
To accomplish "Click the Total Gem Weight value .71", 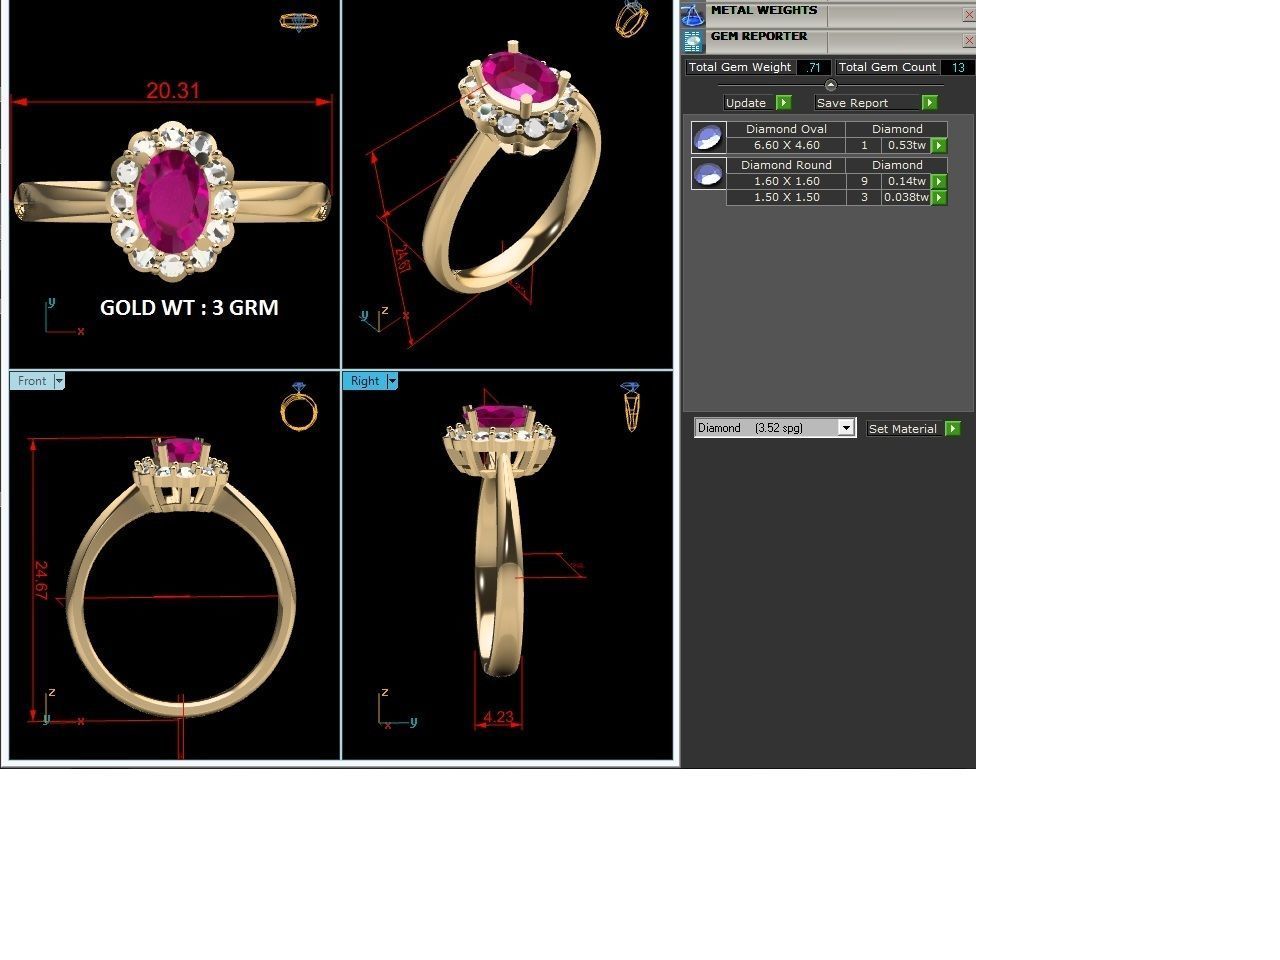I will 814,67.
